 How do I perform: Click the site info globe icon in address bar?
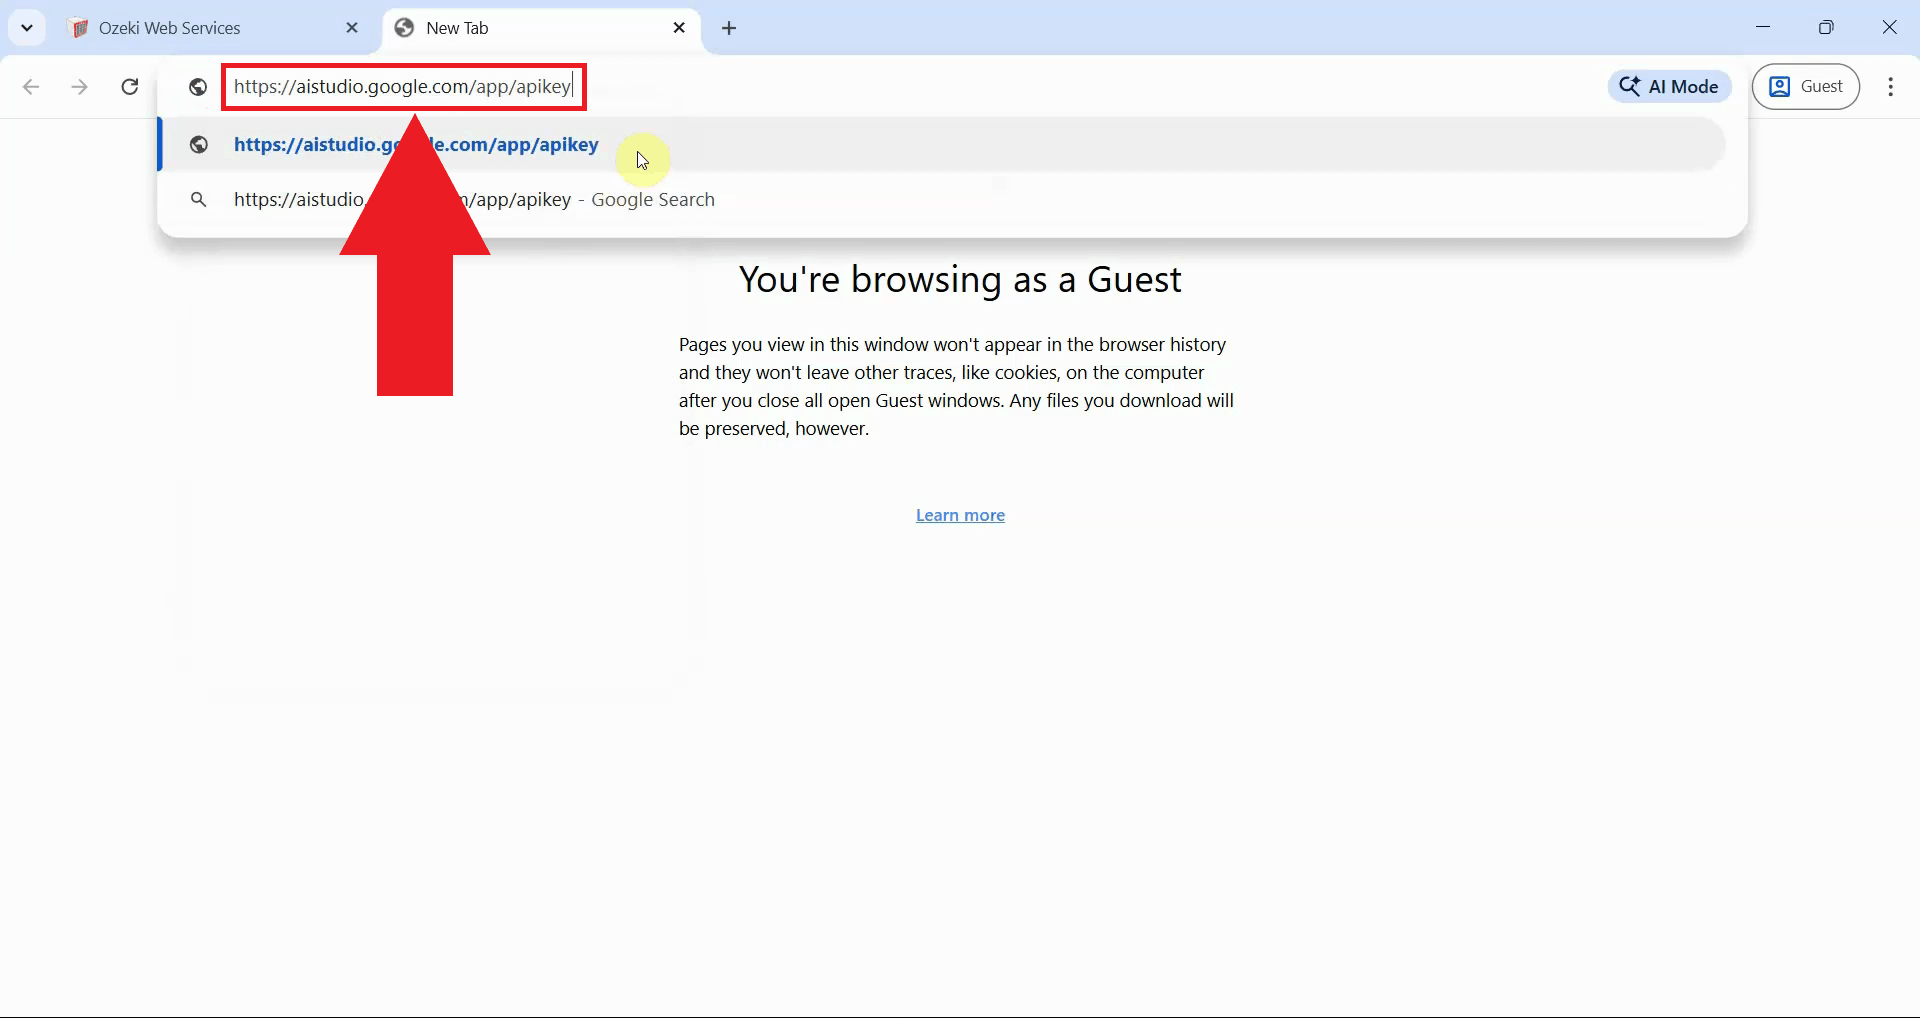tap(197, 87)
